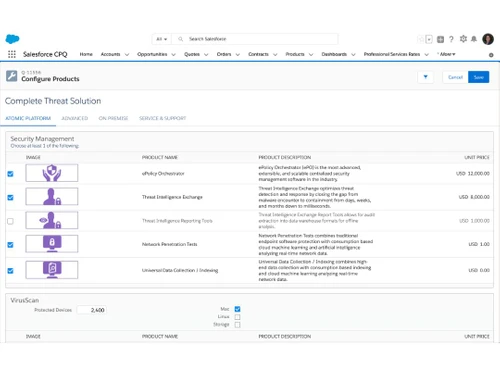Click the USD 12,000.00 unit price
The width and height of the screenshot is (500, 375).
click(473, 173)
